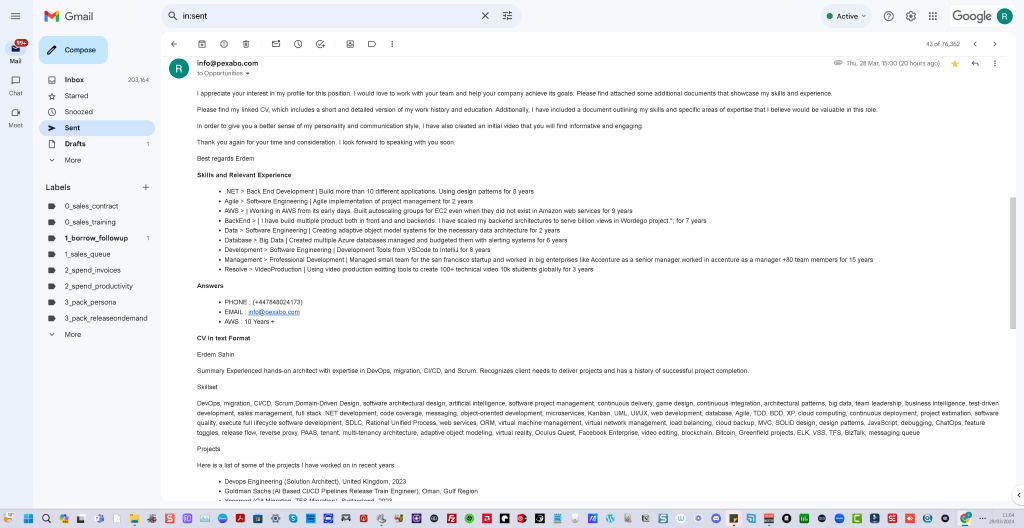The height and width of the screenshot is (528, 1024).
Task: Open the Windows Start menu
Action: click(x=29, y=519)
